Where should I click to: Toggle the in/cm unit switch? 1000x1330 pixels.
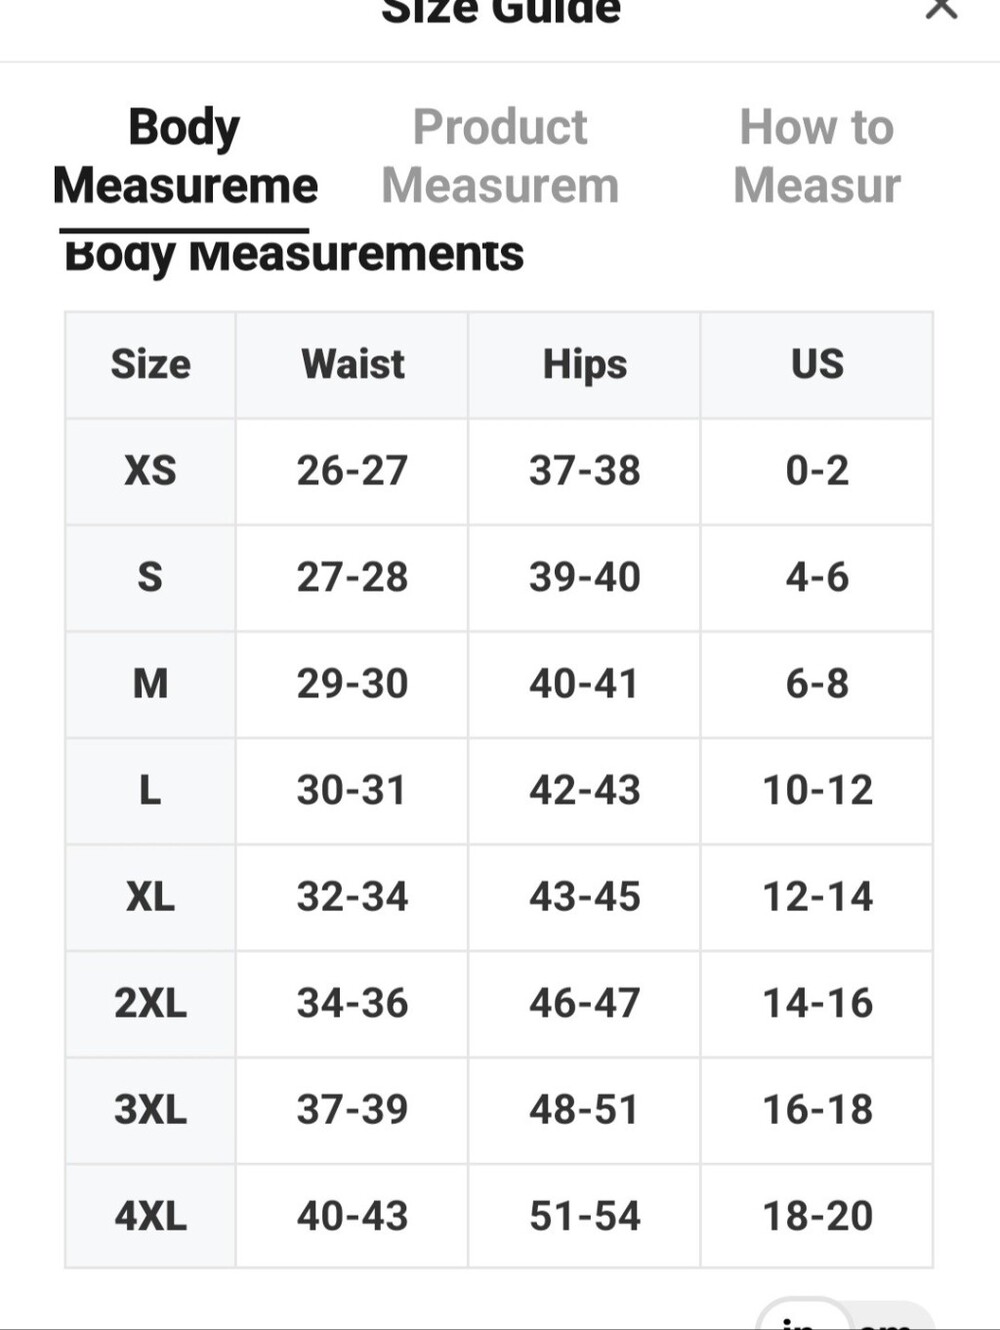845,1316
